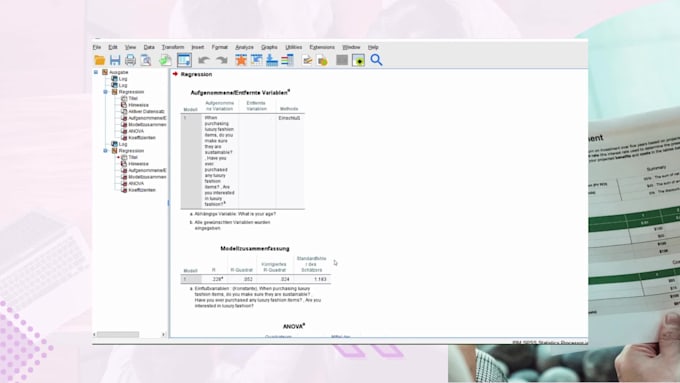Viewport: 680px width, 383px height.
Task: Open file using the yellow folder icon
Action: pos(100,60)
